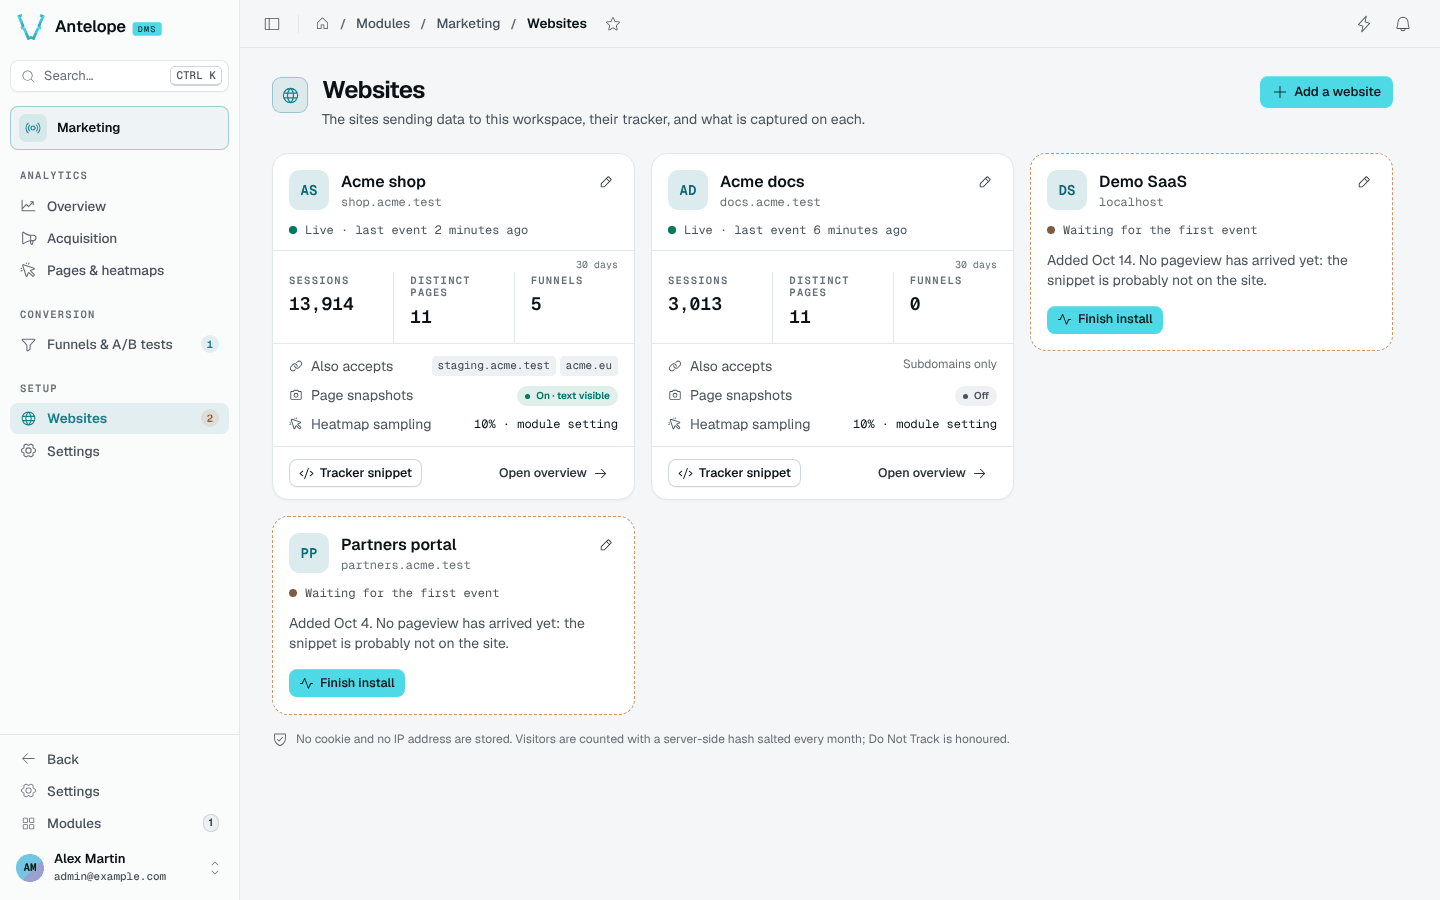Open Pages & heatmaps
The height and width of the screenshot is (900, 1440).
[119, 270]
